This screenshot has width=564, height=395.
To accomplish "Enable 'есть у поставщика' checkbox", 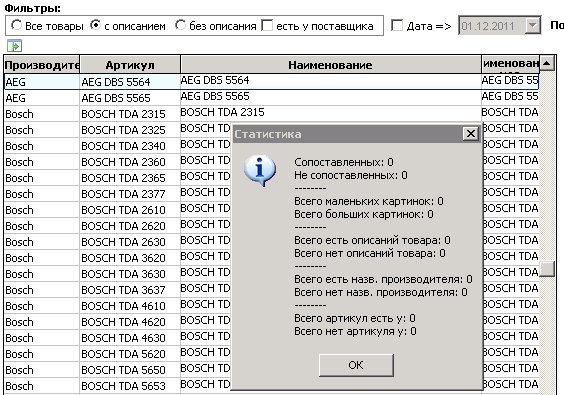I will coord(267,26).
